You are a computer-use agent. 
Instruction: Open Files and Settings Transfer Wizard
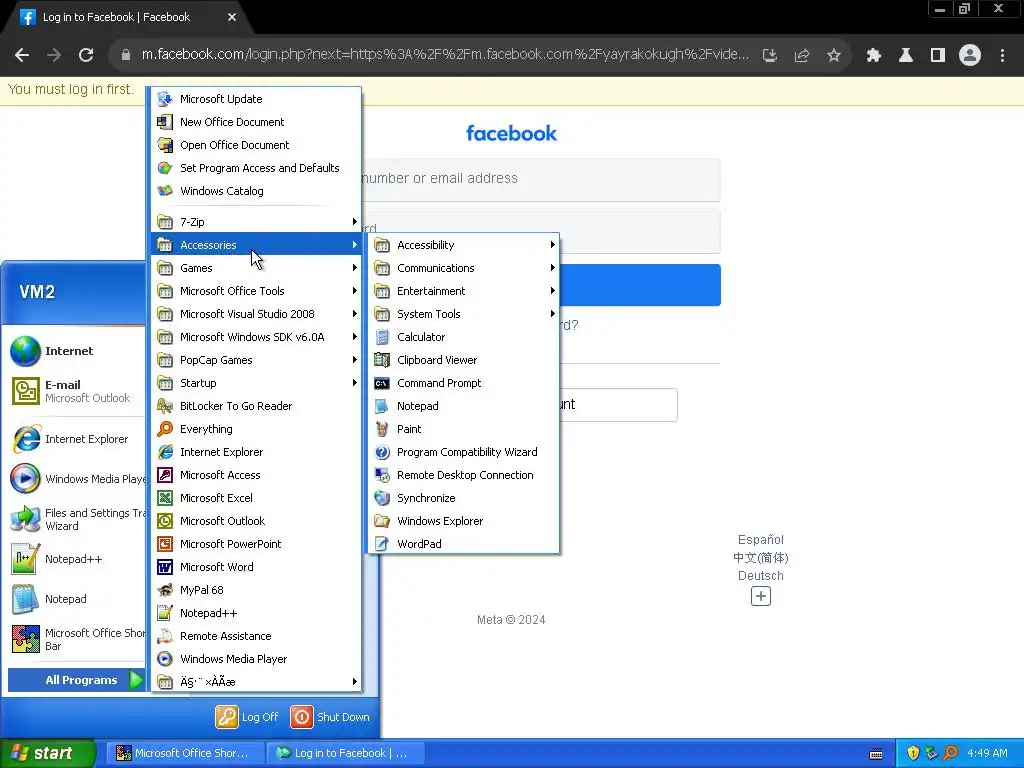(x=75, y=519)
